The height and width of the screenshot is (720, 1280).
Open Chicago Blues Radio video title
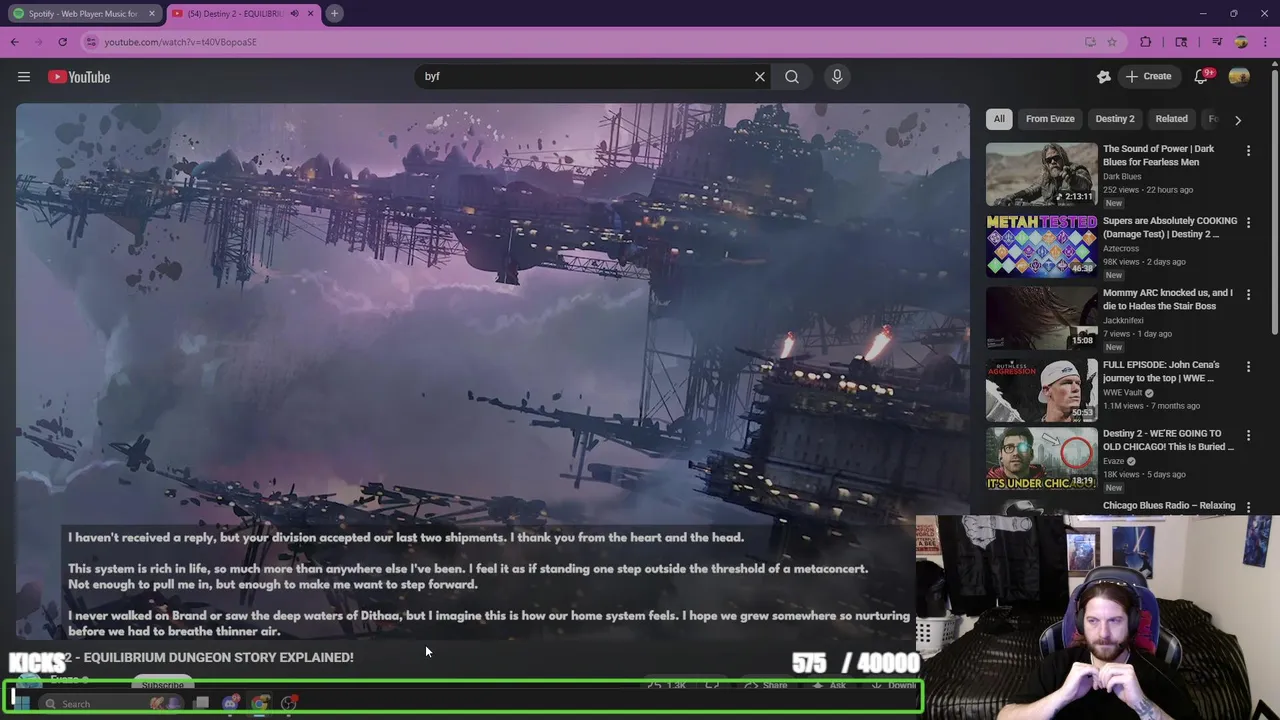click(1169, 506)
